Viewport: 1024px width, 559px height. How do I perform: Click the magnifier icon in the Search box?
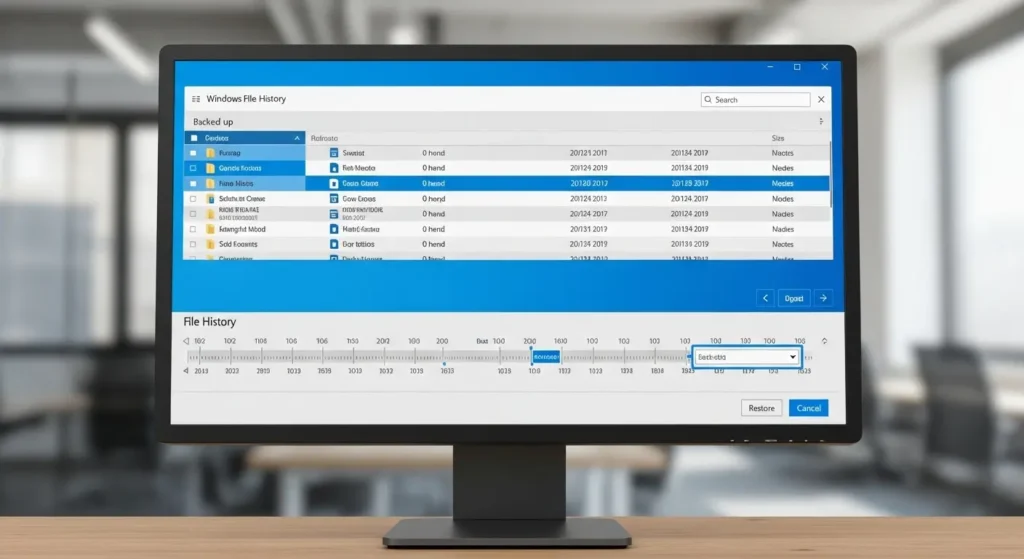(x=708, y=99)
